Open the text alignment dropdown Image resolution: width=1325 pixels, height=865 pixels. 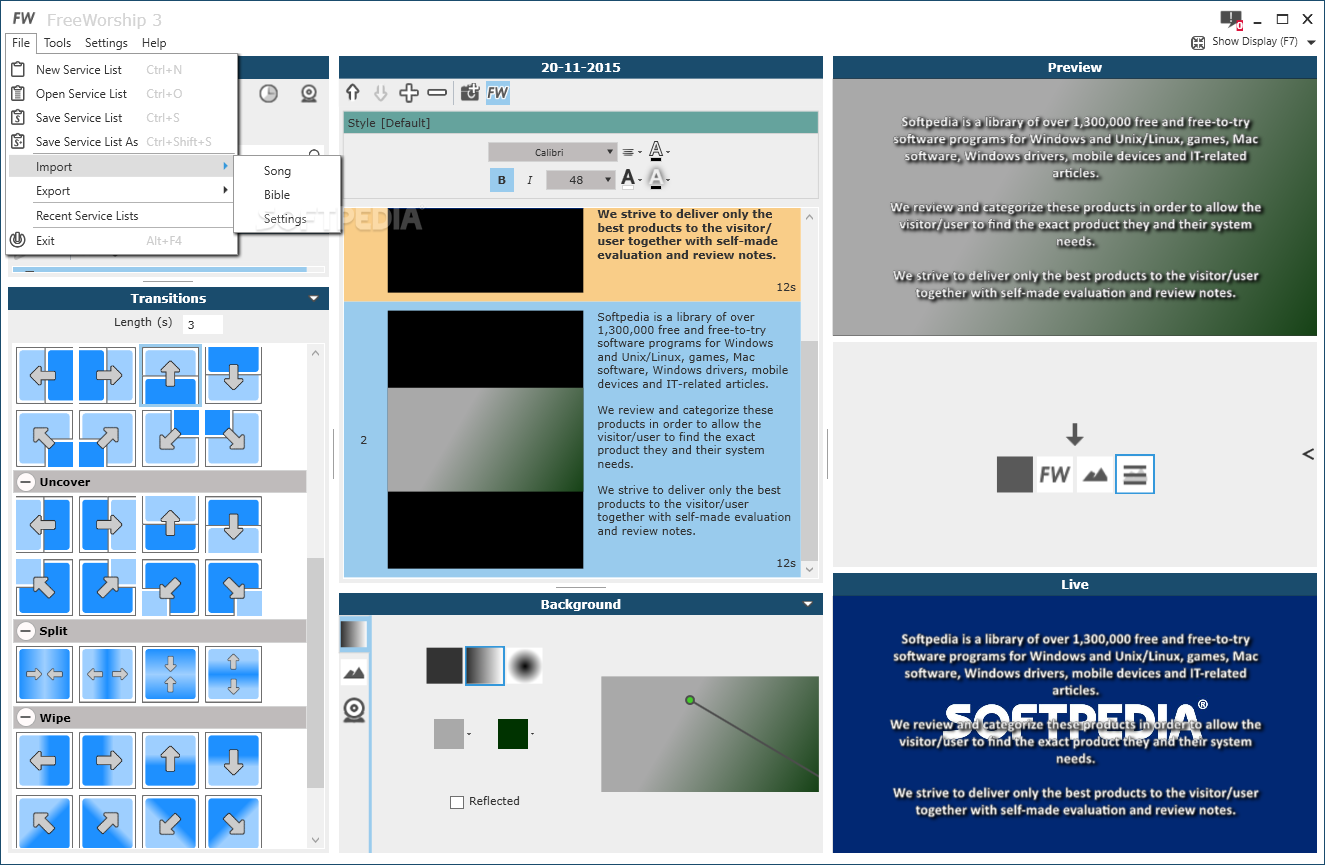[632, 152]
